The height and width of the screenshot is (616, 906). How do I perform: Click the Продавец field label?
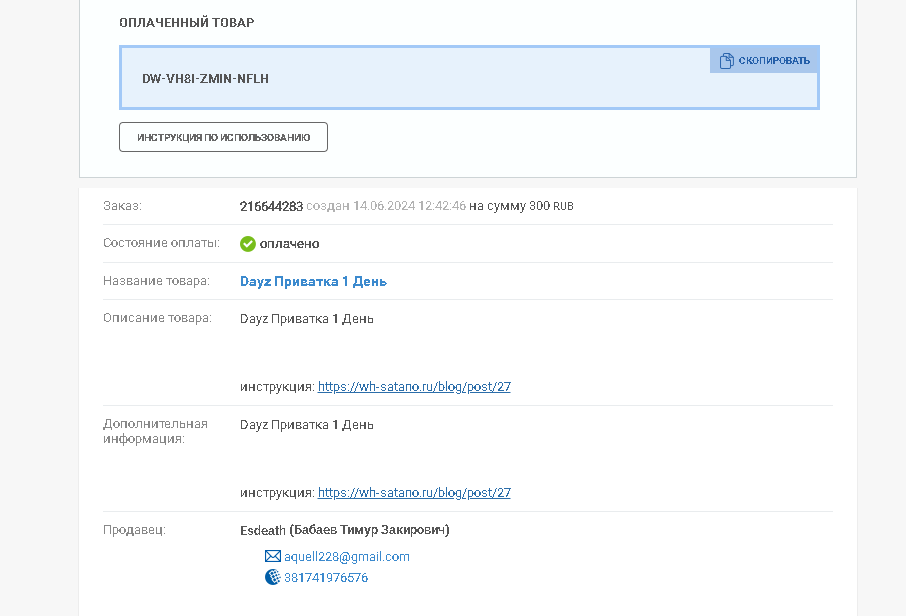click(134, 530)
